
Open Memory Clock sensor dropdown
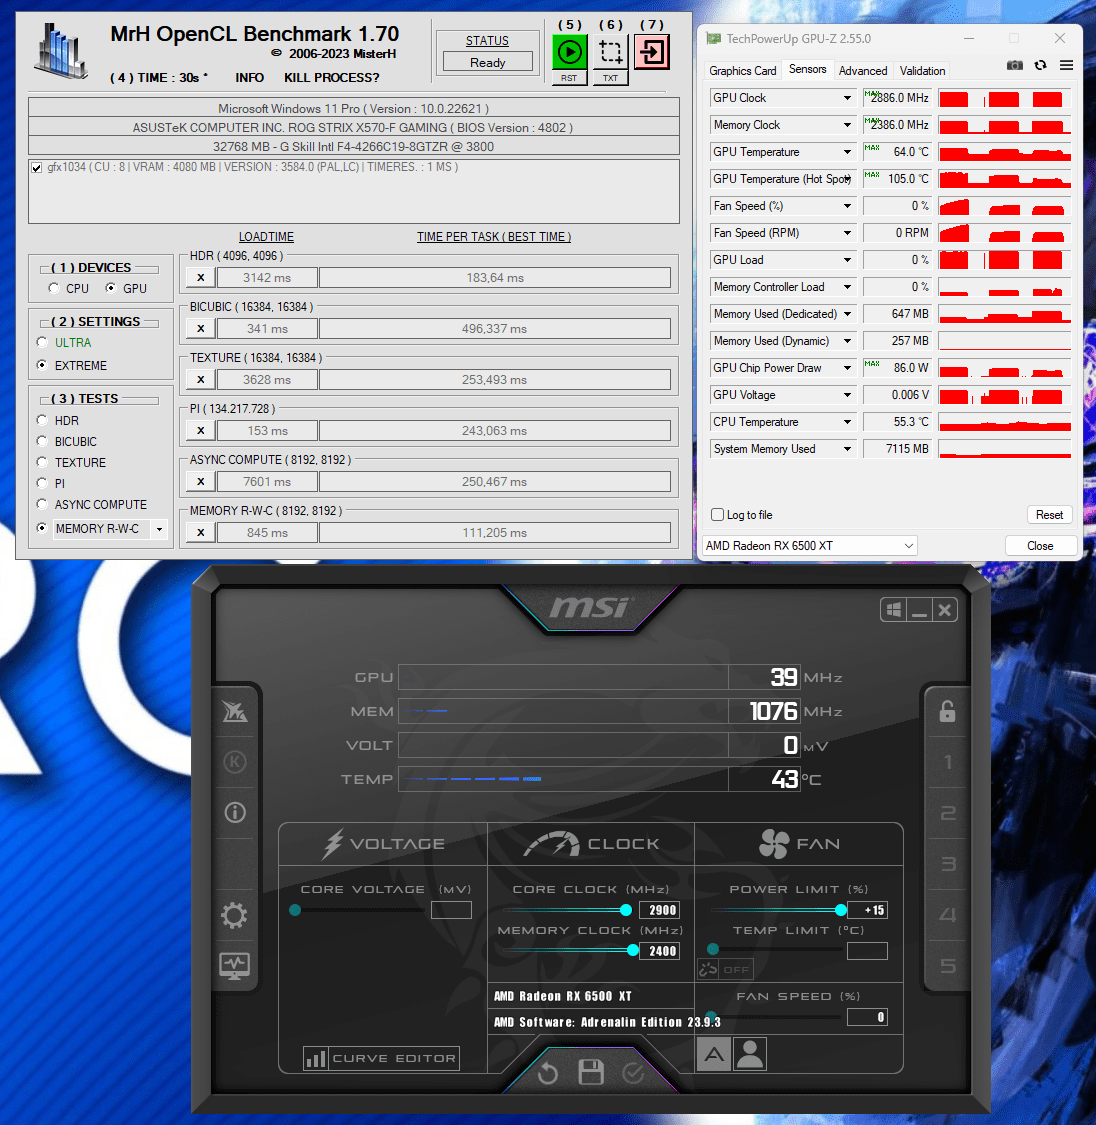[847, 125]
